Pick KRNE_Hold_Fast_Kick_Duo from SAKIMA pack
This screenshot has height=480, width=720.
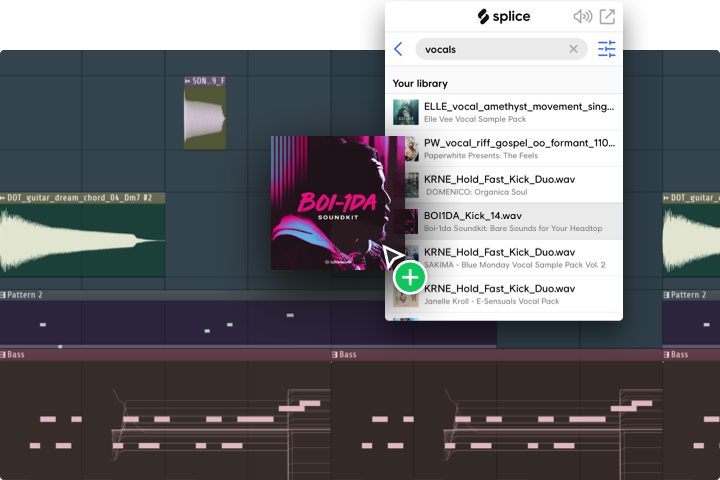504,258
